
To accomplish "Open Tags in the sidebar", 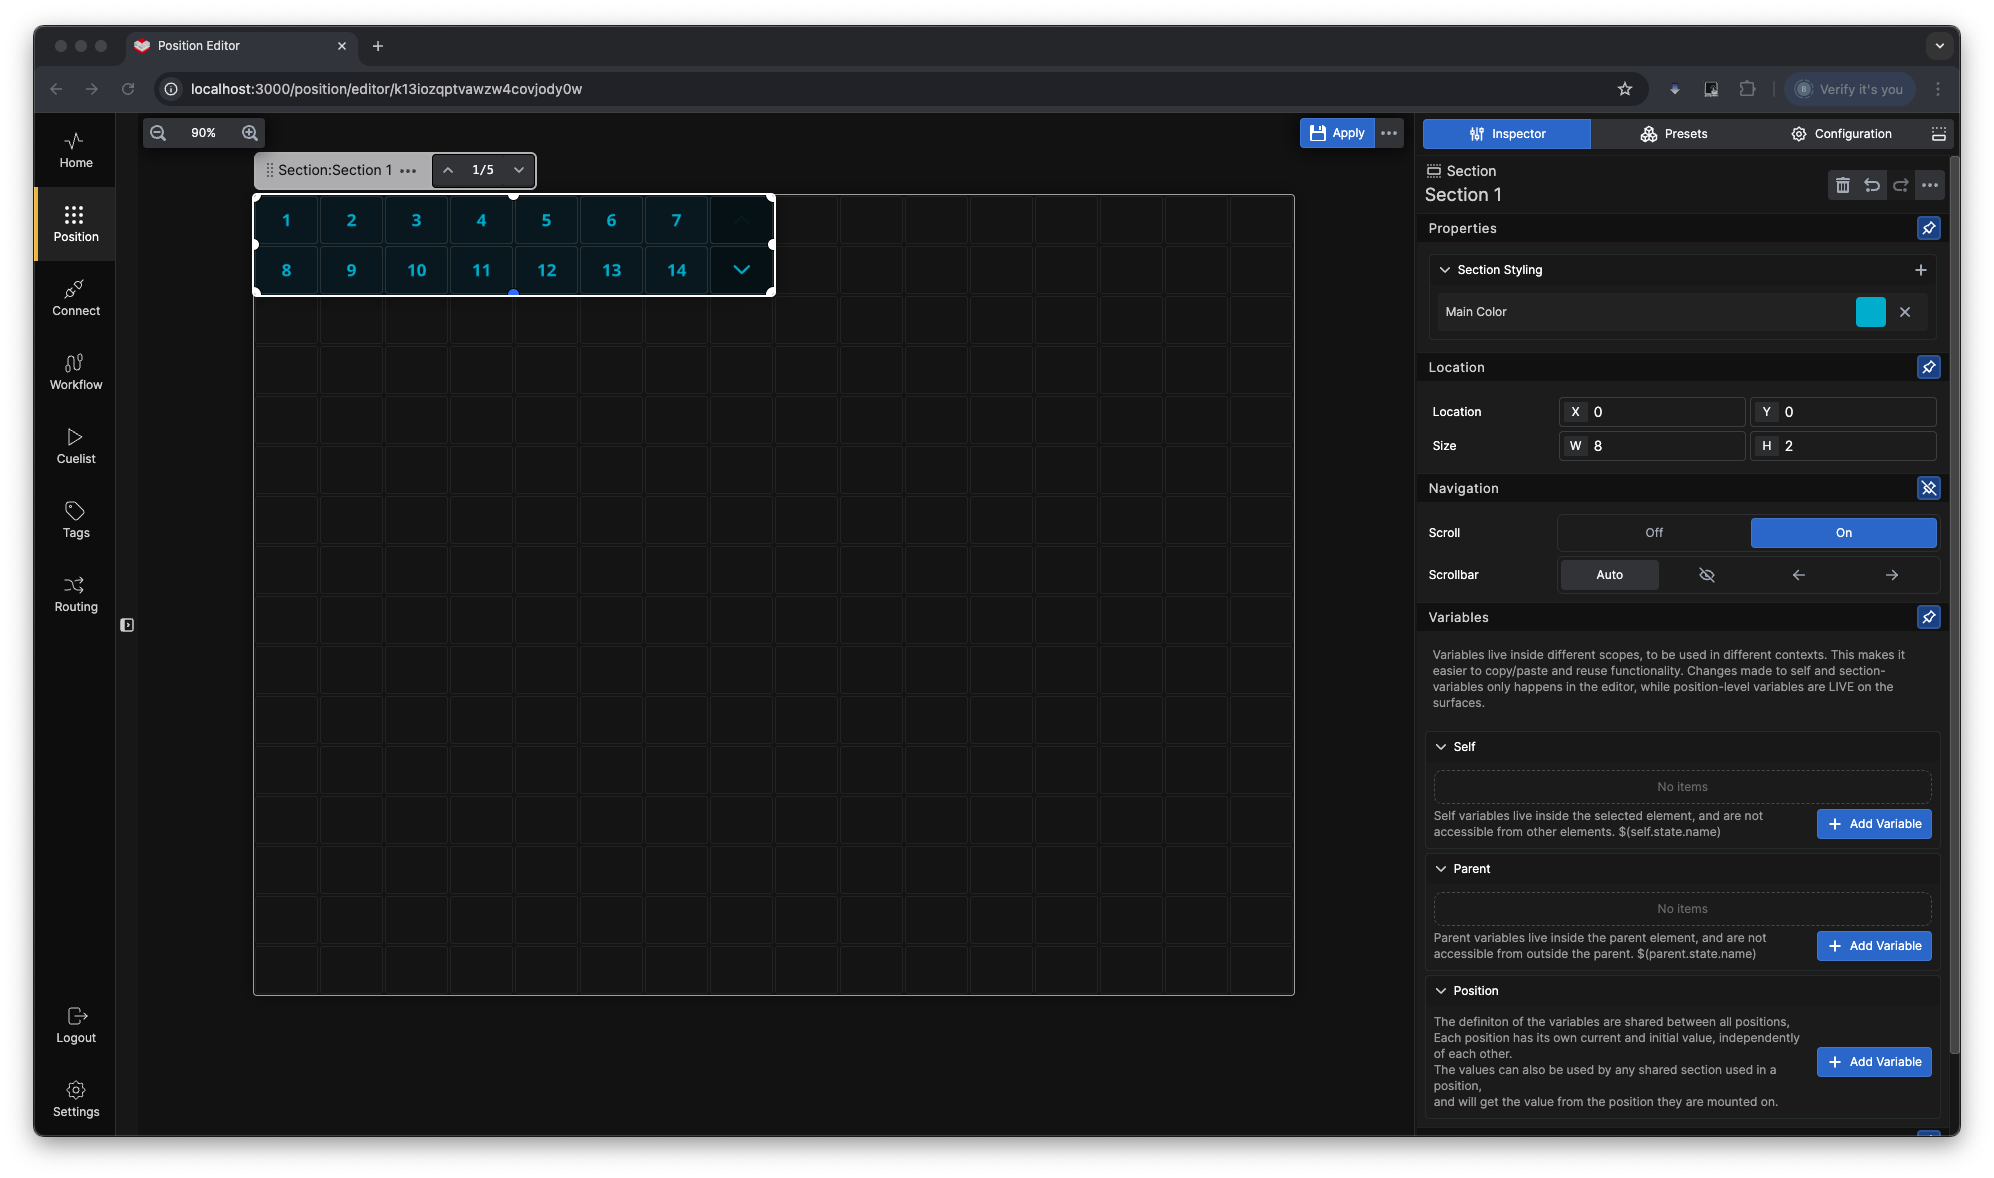I will pos(75,520).
